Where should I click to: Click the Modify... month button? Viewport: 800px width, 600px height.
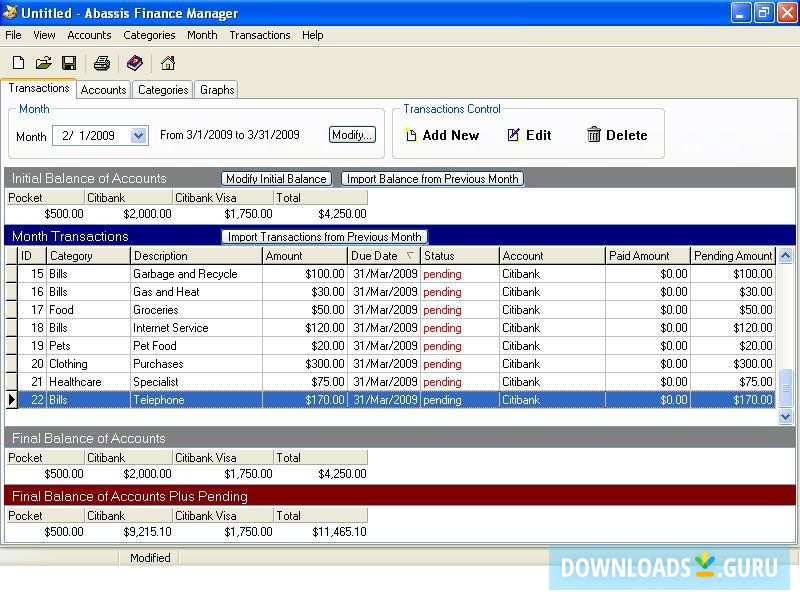[x=352, y=135]
